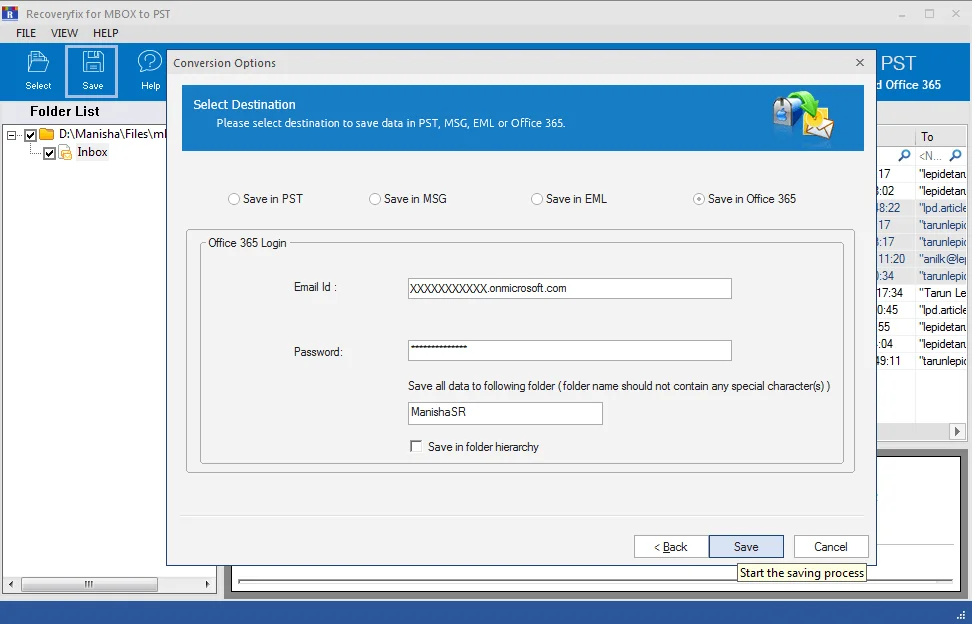Collapse the D:\Manisha tree node

click(11, 134)
